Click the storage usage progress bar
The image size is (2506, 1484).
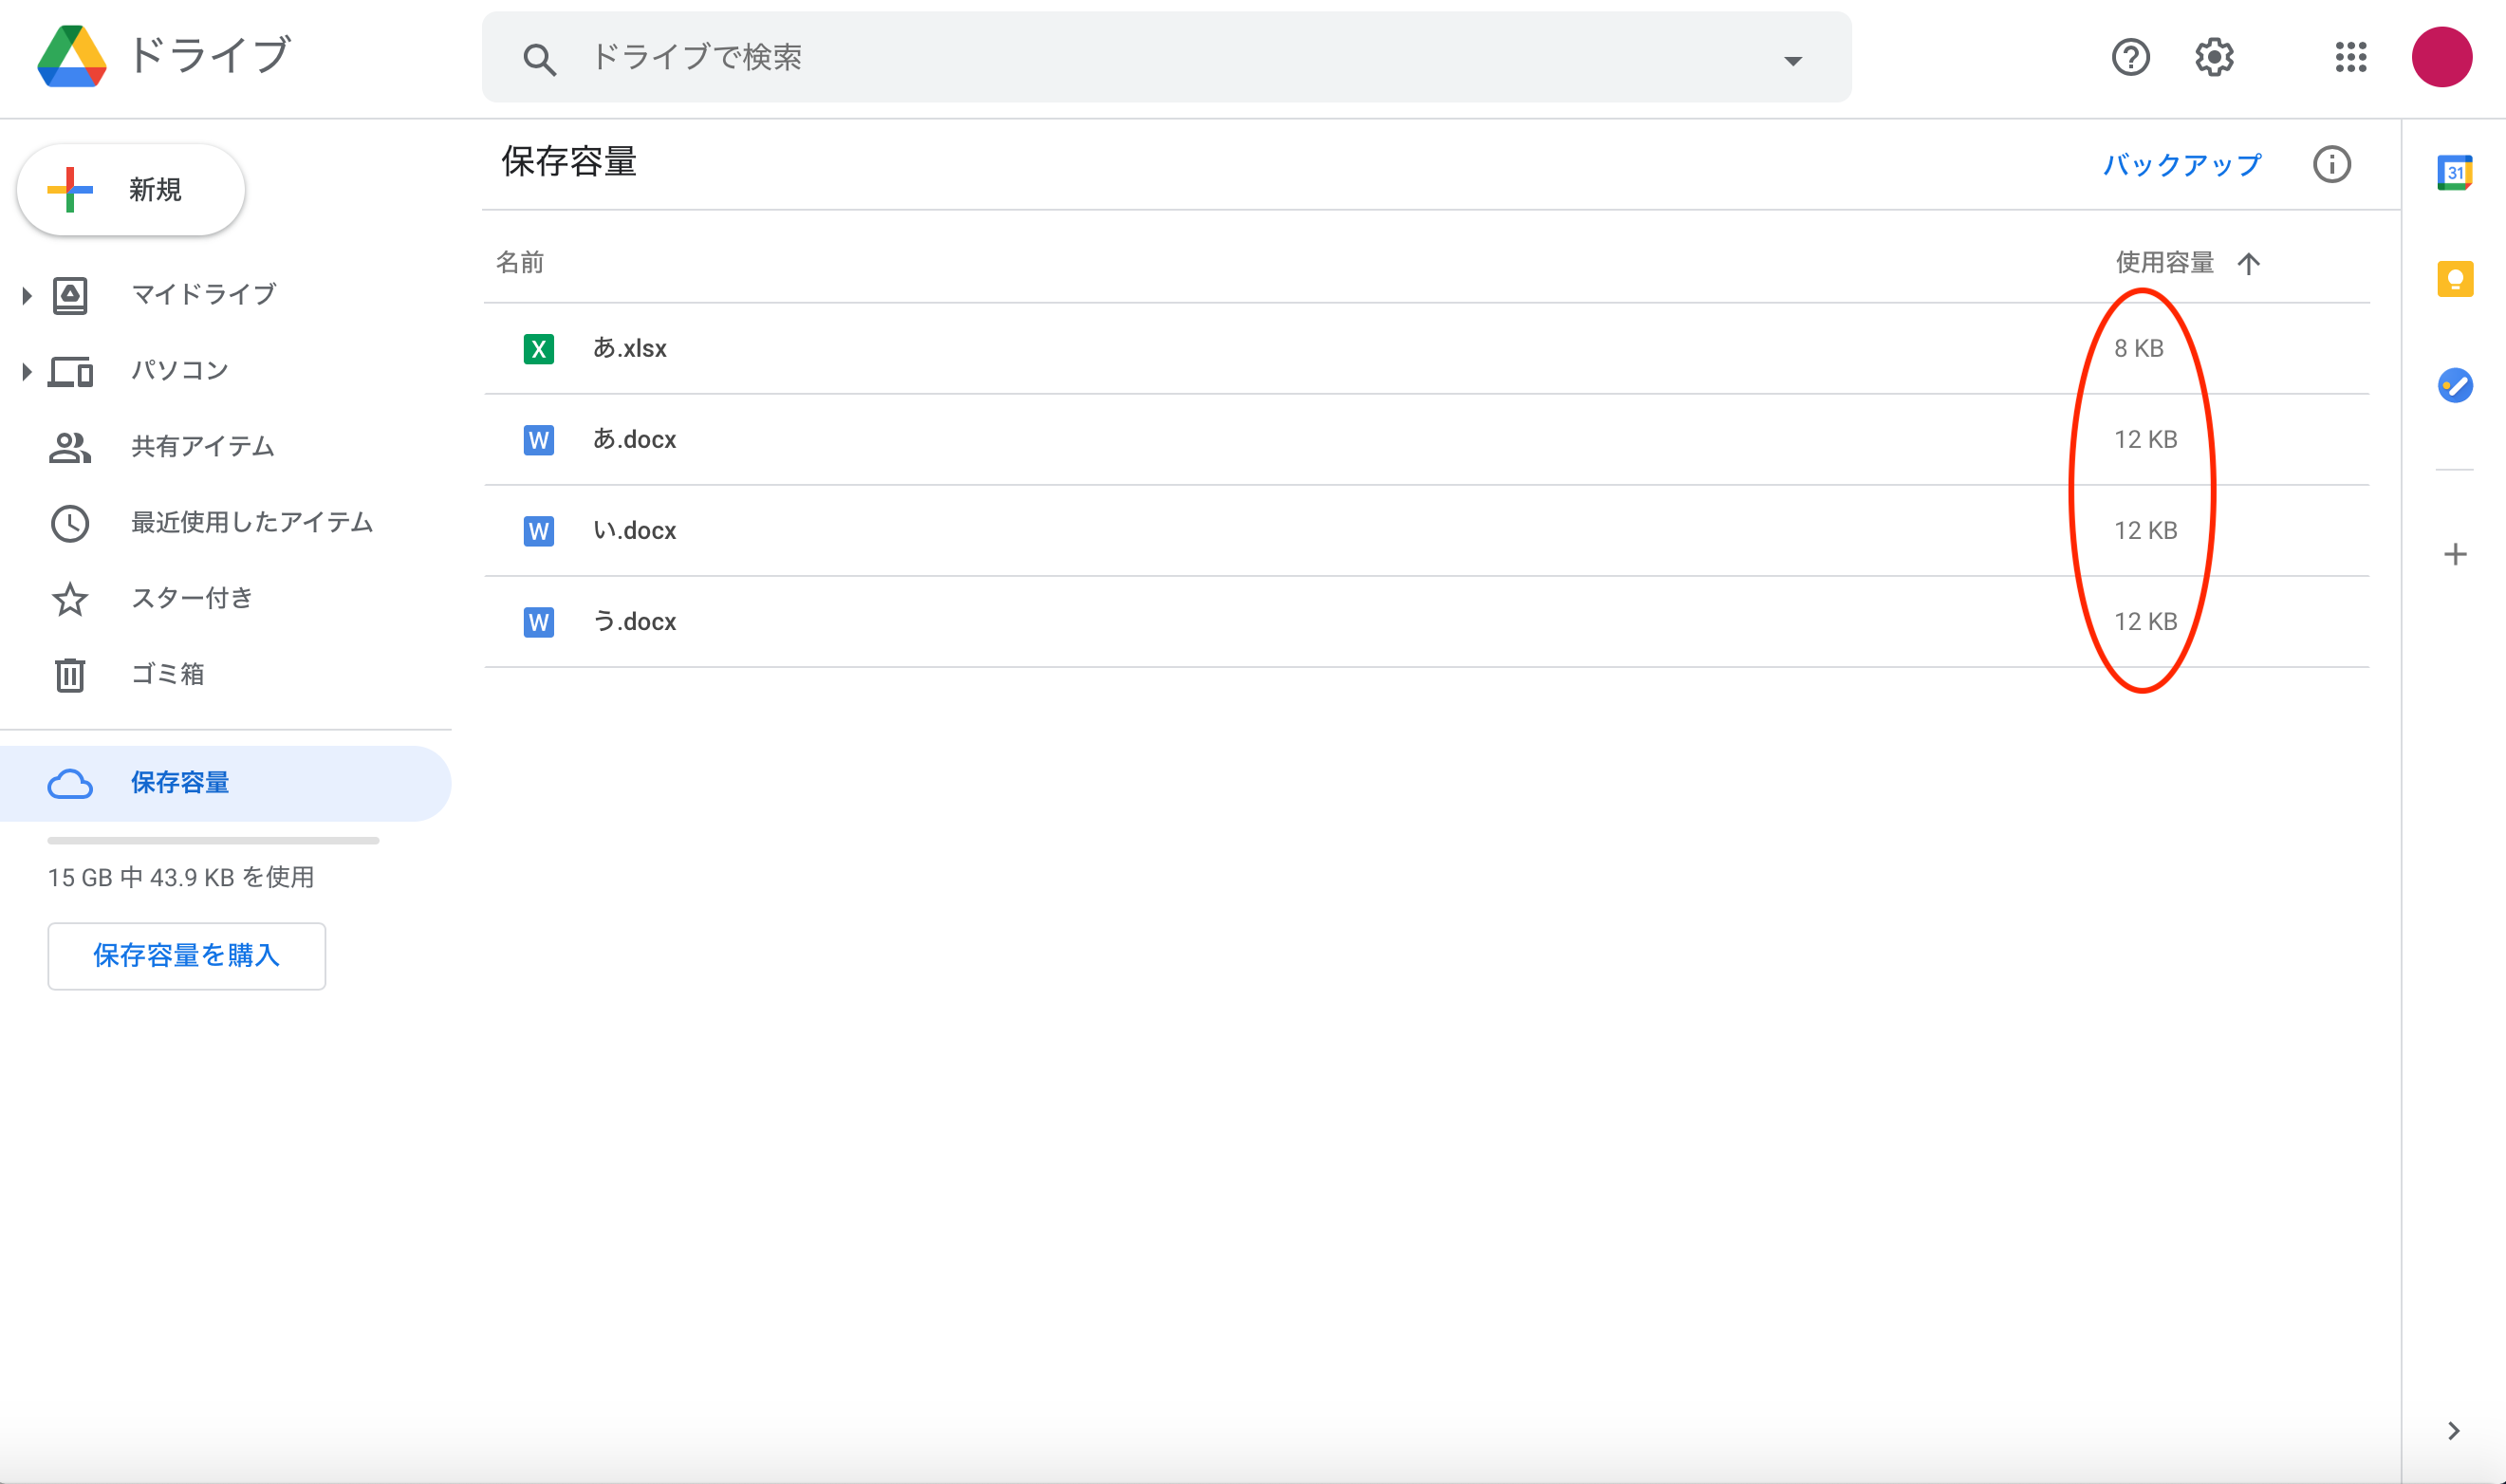coord(213,841)
